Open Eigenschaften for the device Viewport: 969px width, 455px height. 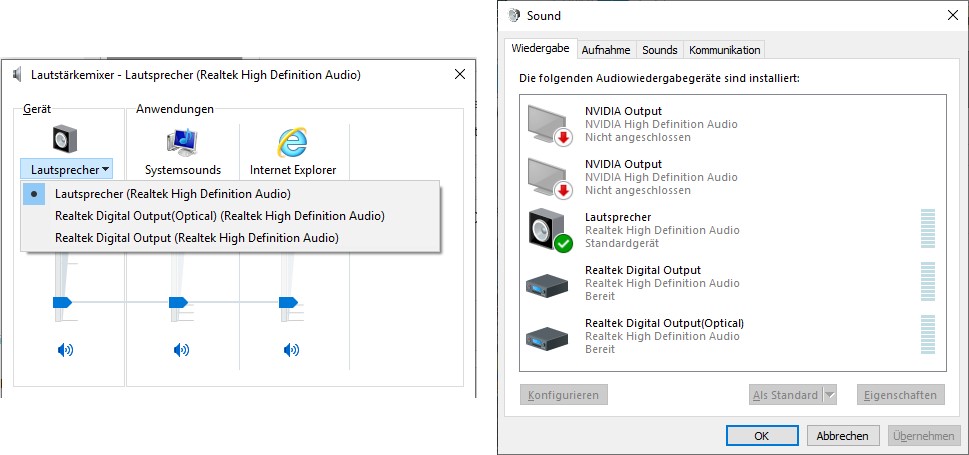[x=900, y=394]
